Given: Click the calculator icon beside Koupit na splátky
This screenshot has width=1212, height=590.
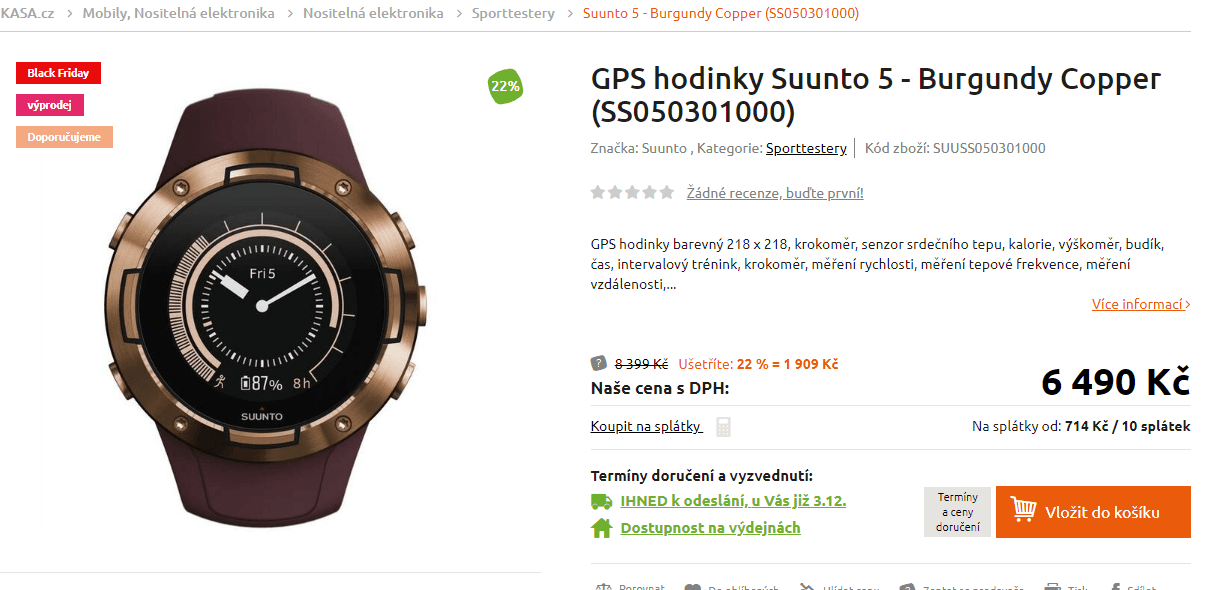Looking at the screenshot, I should pos(724,427).
